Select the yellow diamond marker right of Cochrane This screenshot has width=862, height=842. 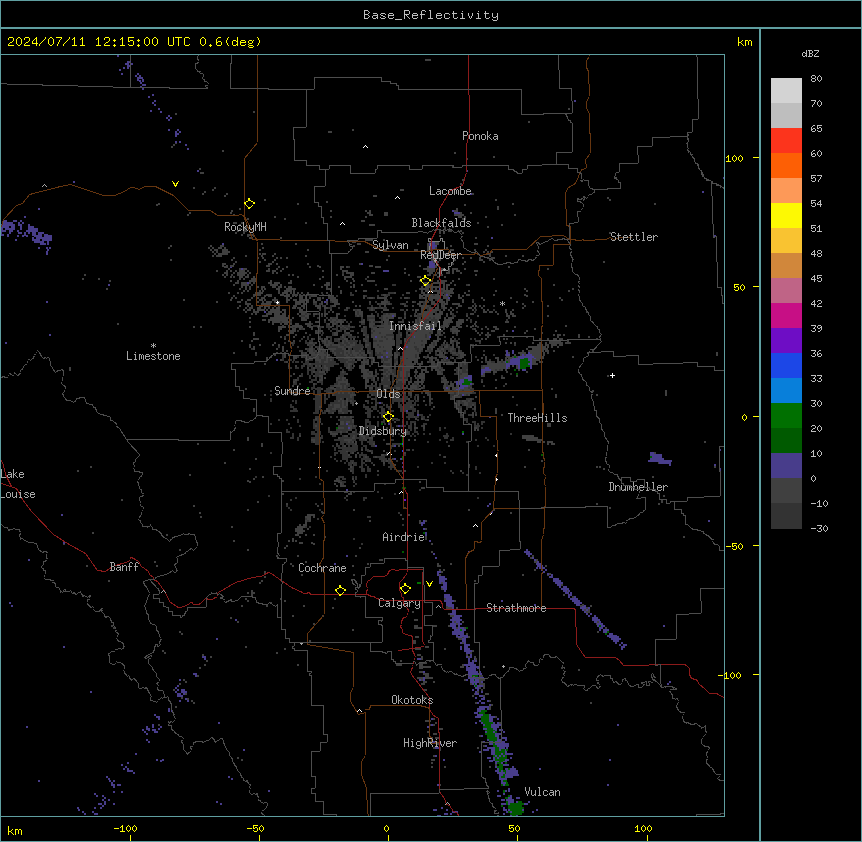[x=340, y=590]
